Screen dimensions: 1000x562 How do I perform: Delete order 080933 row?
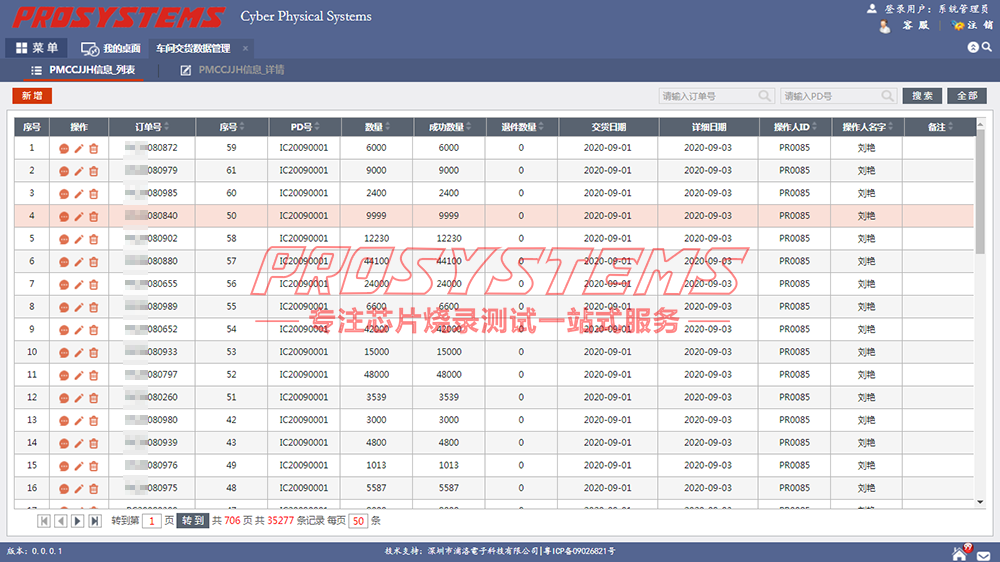click(94, 353)
